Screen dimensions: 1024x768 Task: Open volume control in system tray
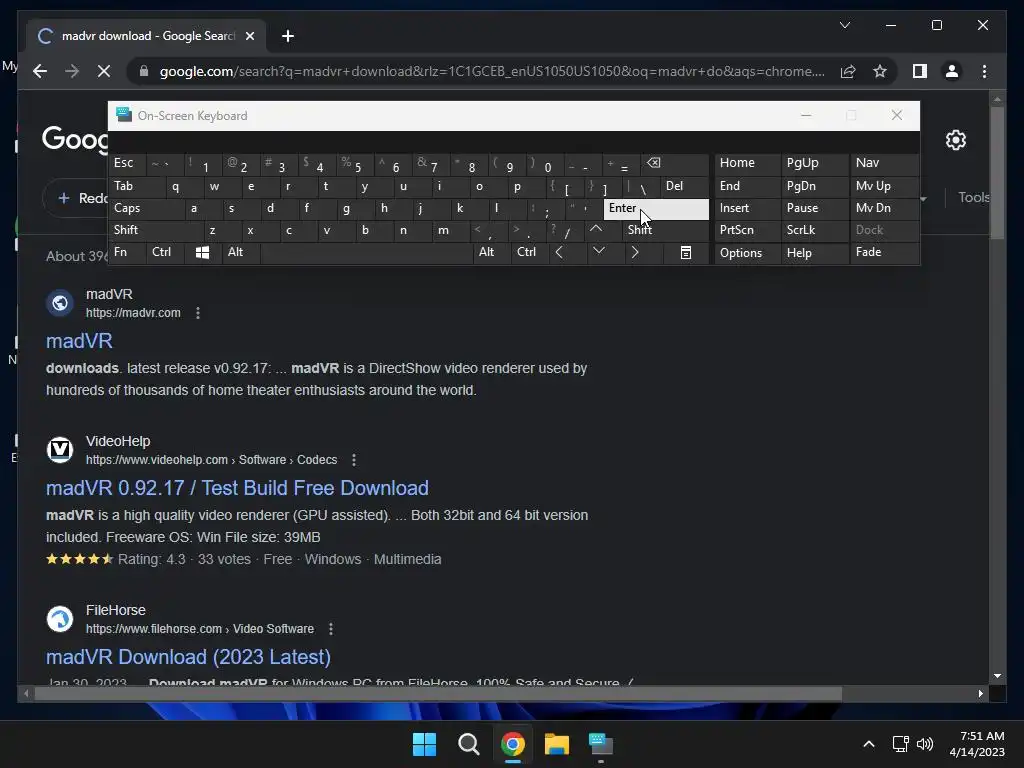pyautogui.click(x=925, y=744)
